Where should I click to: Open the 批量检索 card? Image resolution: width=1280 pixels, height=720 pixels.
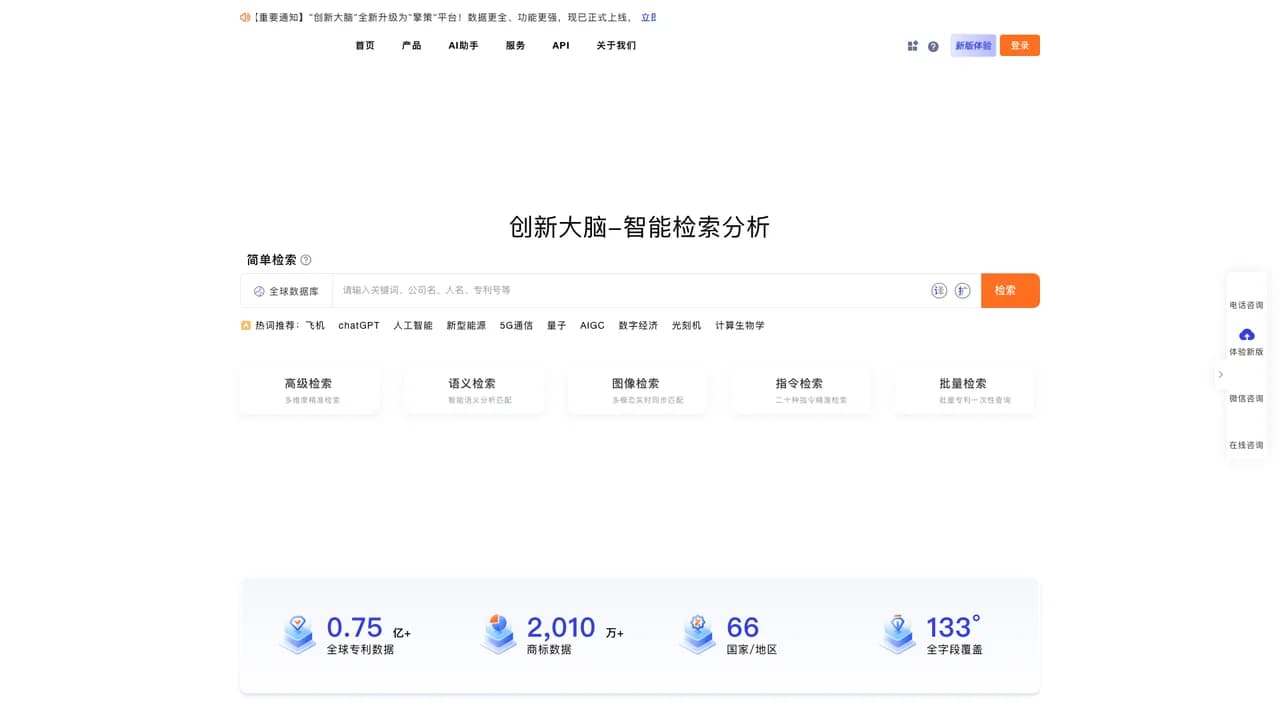click(x=965, y=390)
